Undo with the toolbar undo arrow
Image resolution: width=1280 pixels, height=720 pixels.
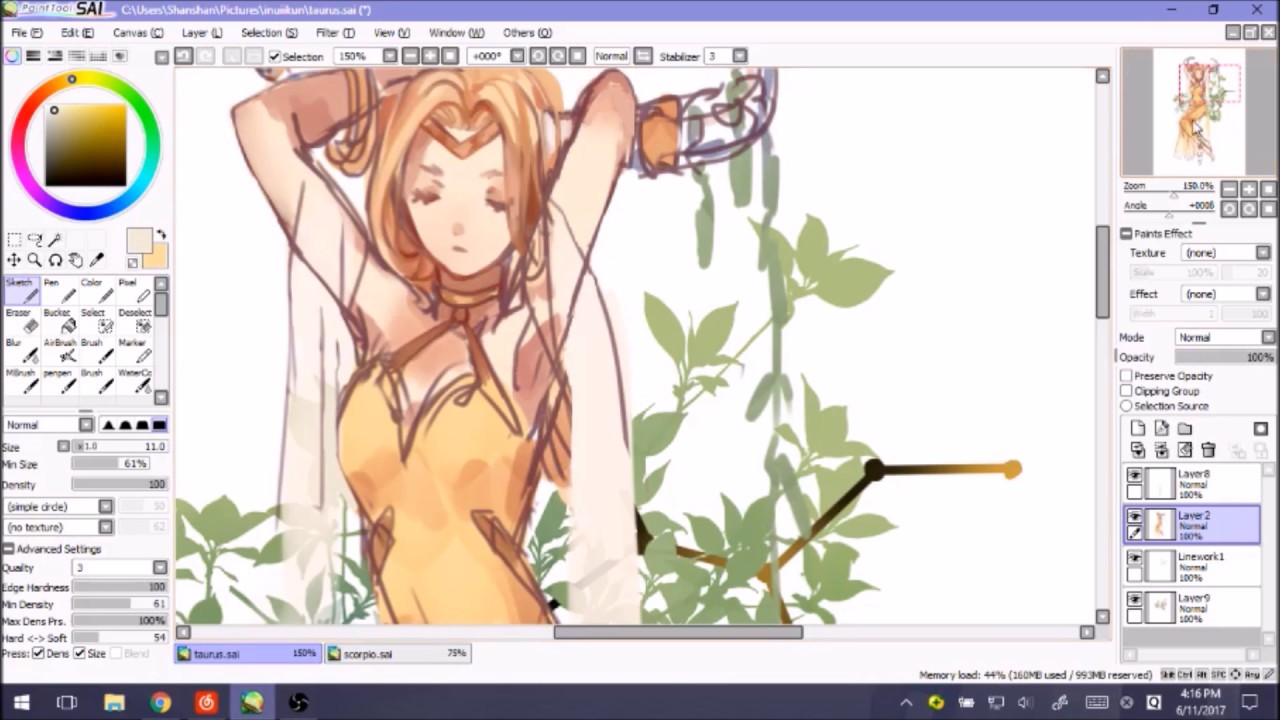[x=184, y=56]
